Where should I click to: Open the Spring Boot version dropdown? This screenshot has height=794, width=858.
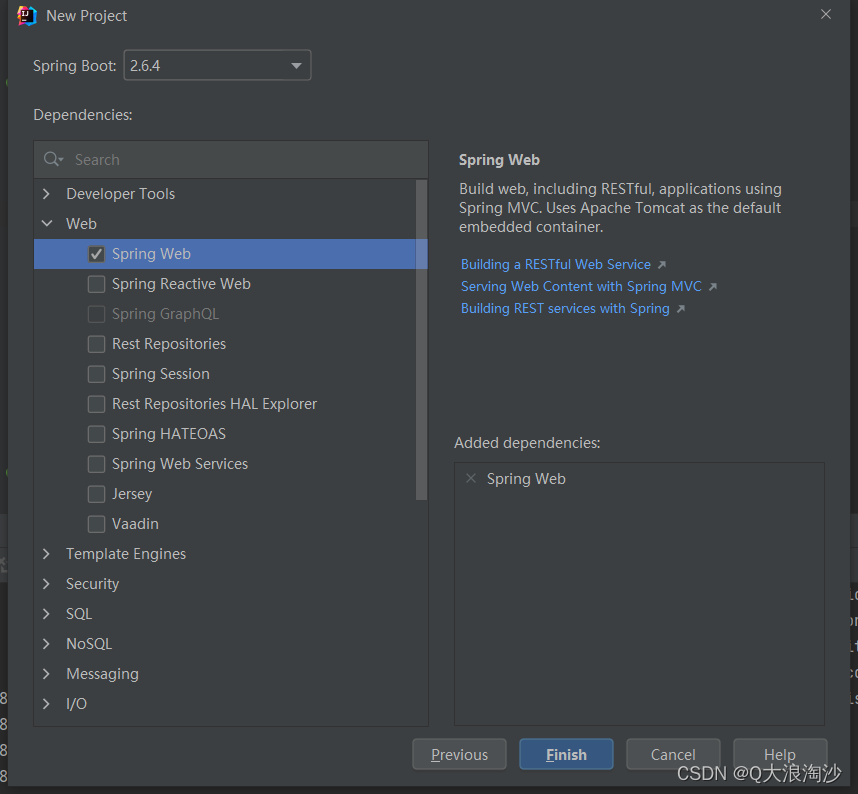coord(296,64)
